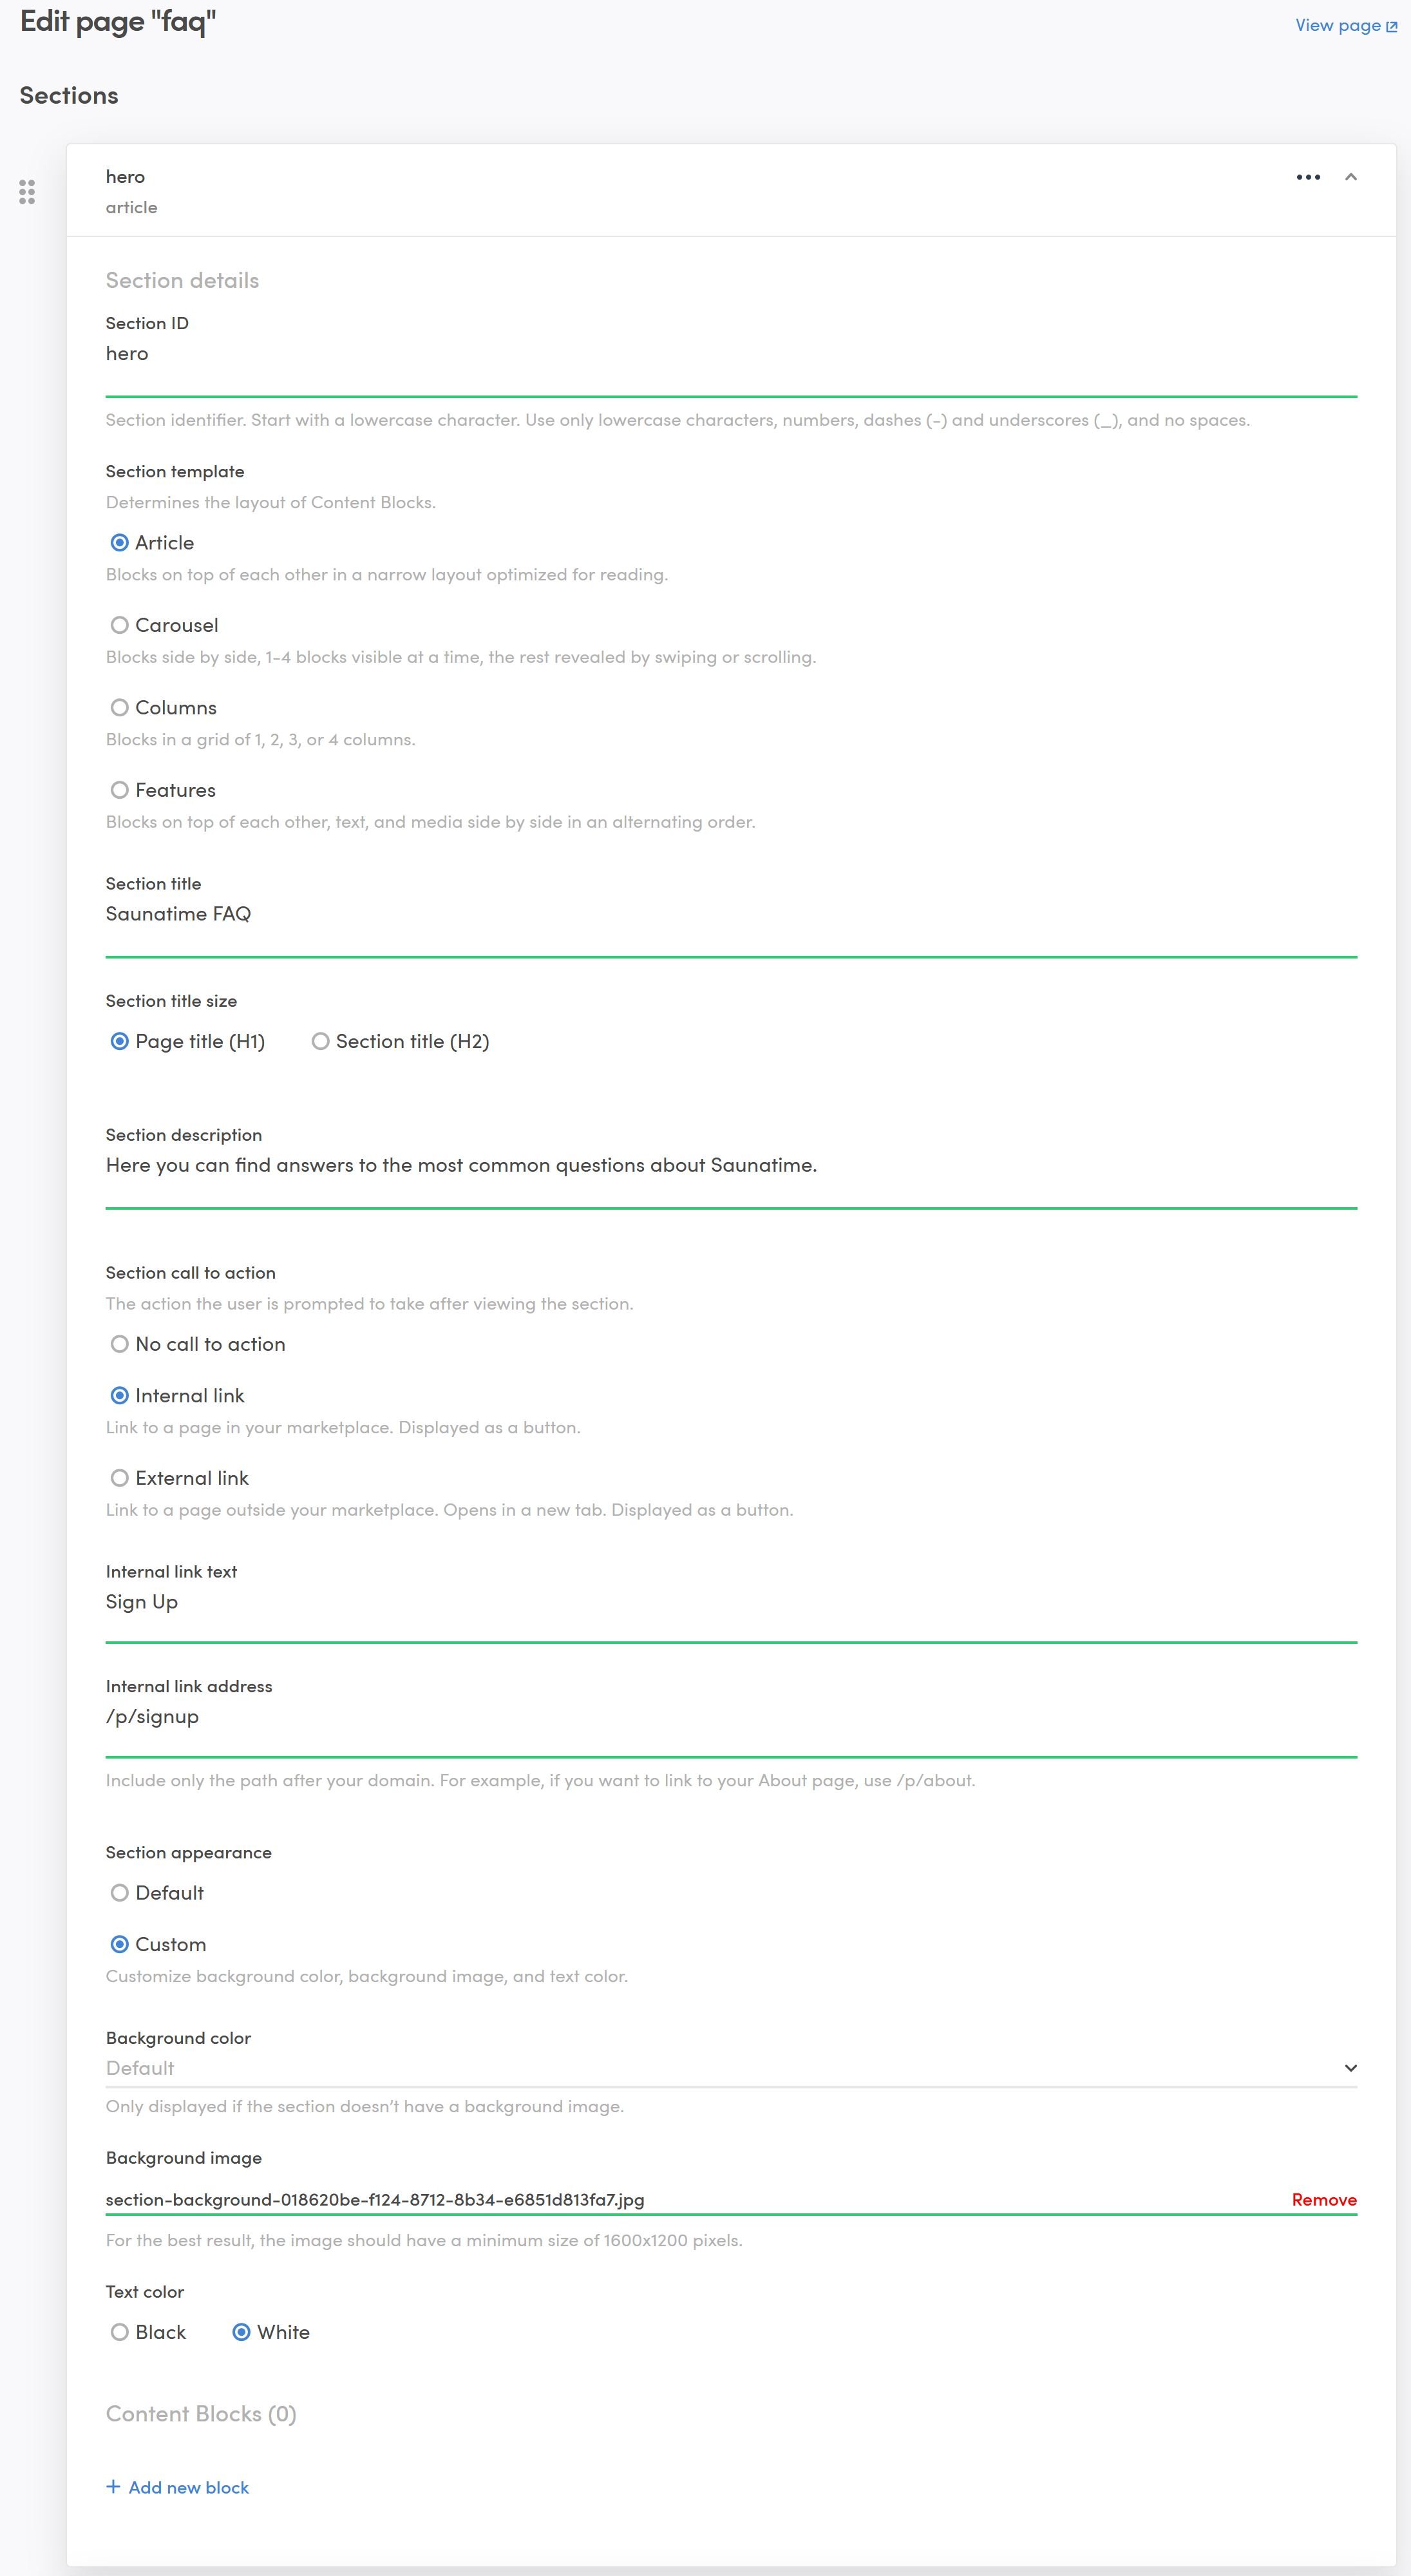
Task: Remove the background image file
Action: [x=1323, y=2199]
